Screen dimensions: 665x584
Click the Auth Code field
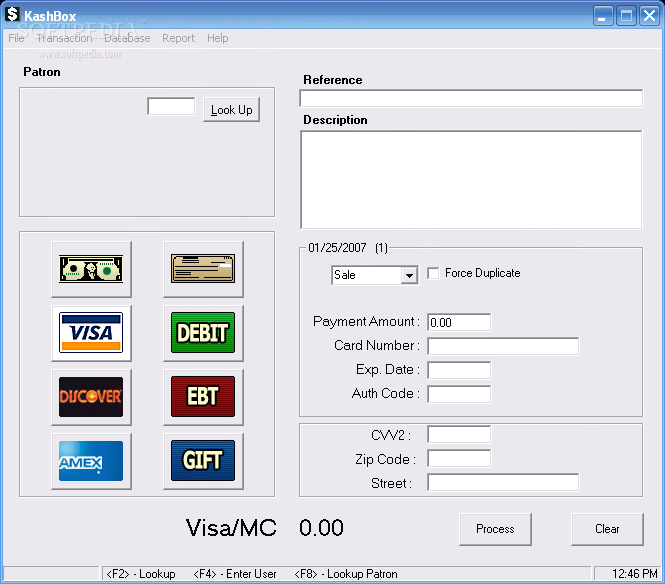point(459,394)
